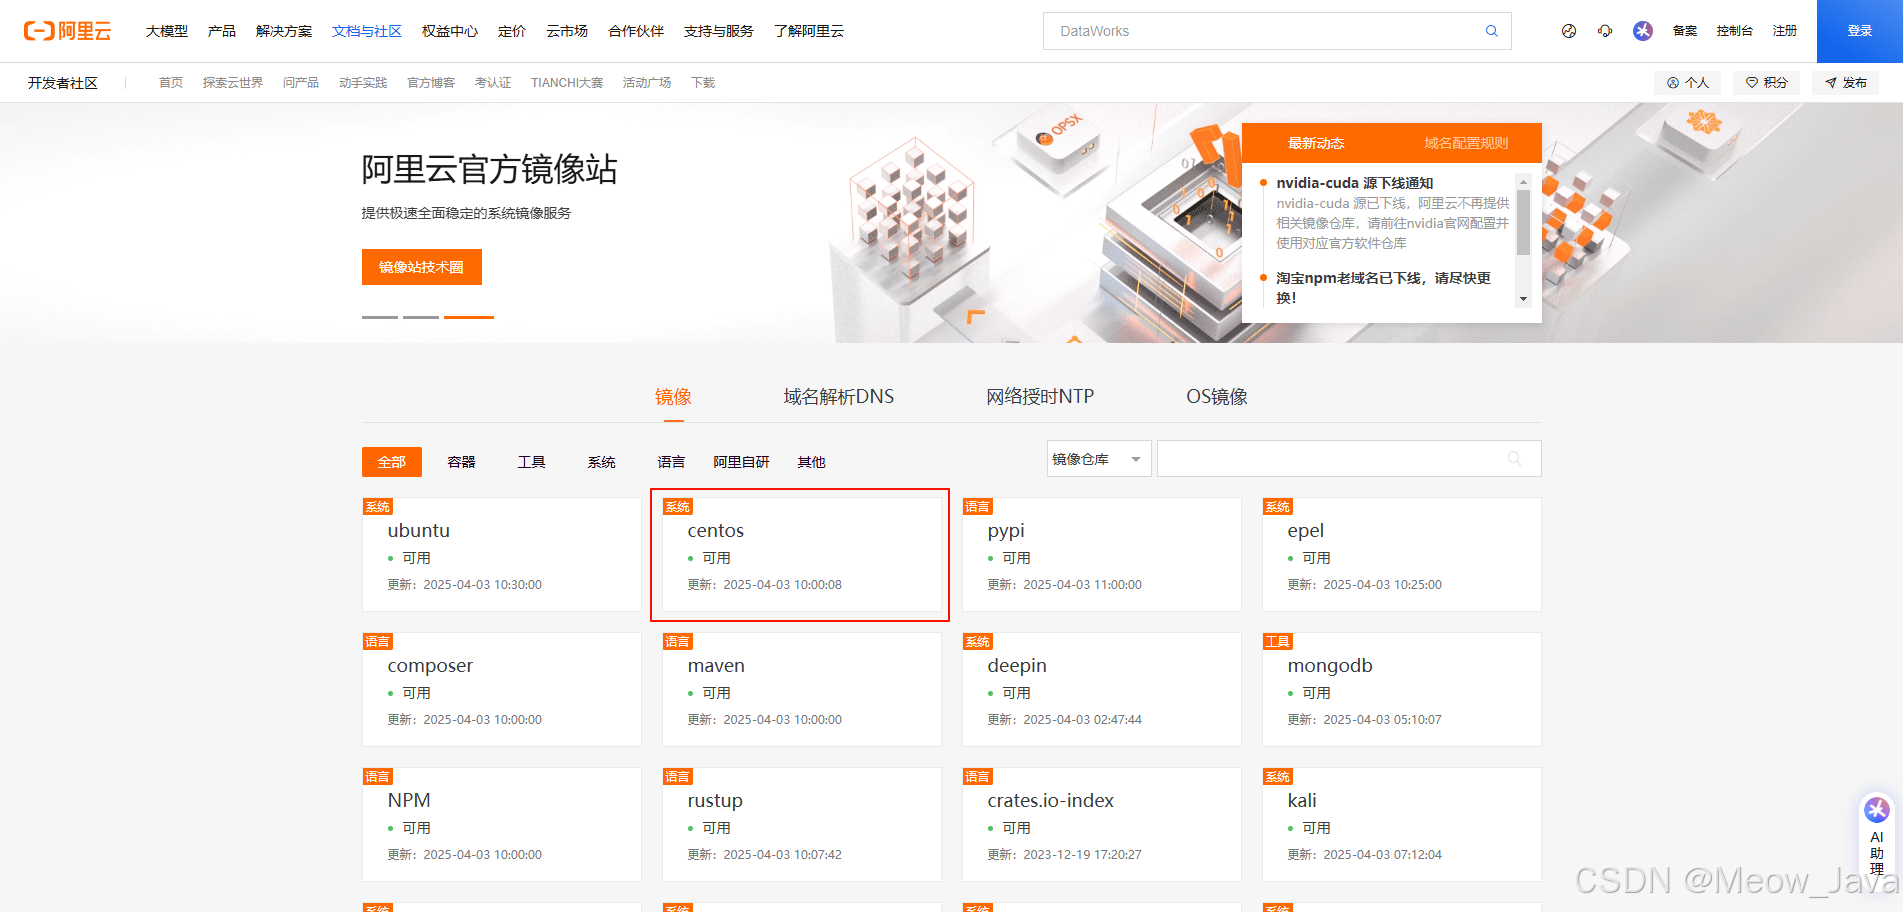Image resolution: width=1903 pixels, height=912 pixels.
Task: Open the 大模型 top menu
Action: 167,31
